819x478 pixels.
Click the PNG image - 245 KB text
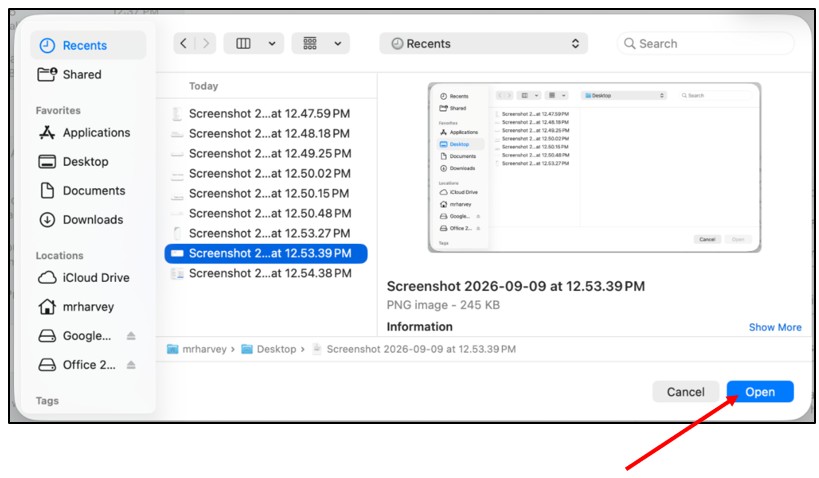[x=443, y=305]
